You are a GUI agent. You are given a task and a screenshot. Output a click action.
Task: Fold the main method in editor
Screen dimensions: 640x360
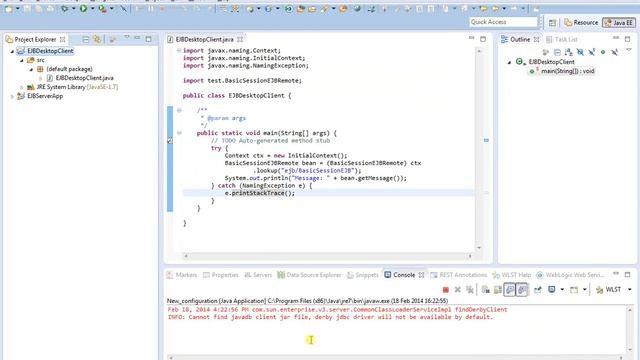coord(179,133)
